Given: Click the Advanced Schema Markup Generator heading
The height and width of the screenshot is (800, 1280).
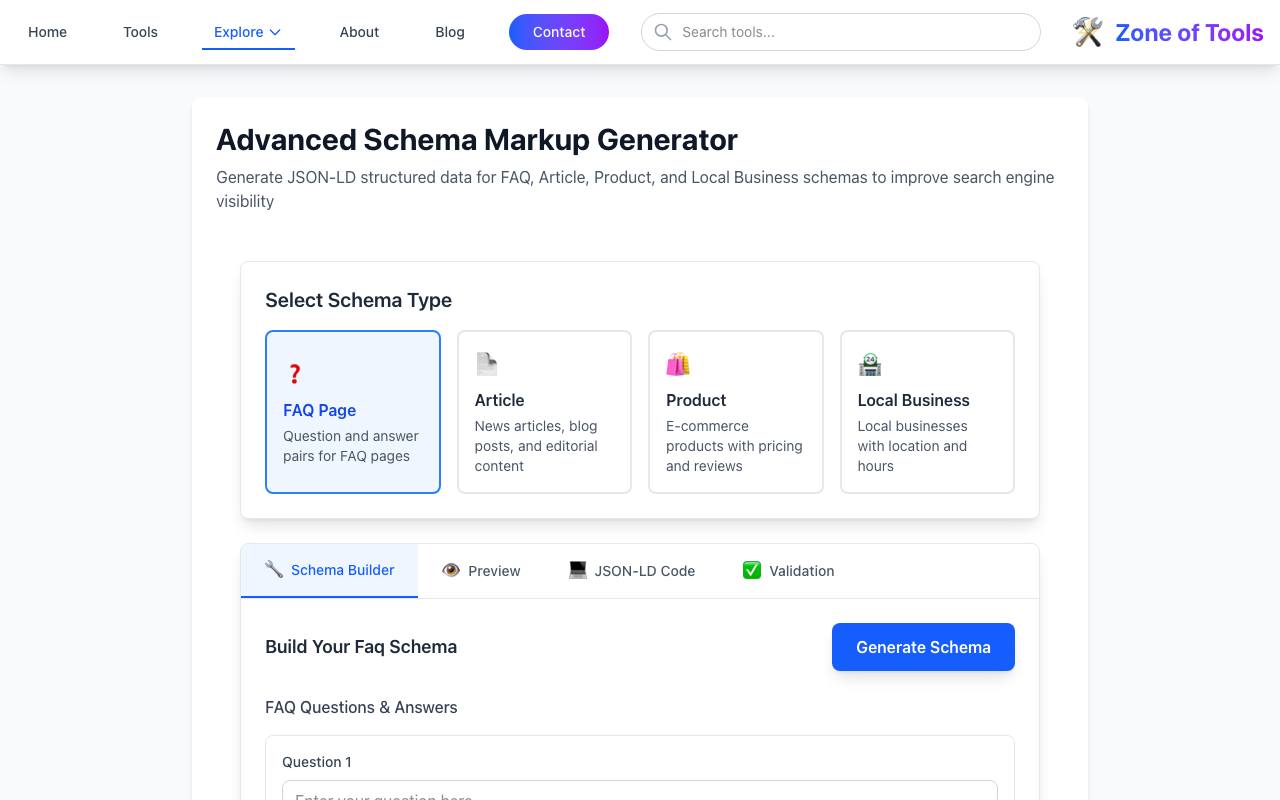Looking at the screenshot, I should (x=477, y=140).
